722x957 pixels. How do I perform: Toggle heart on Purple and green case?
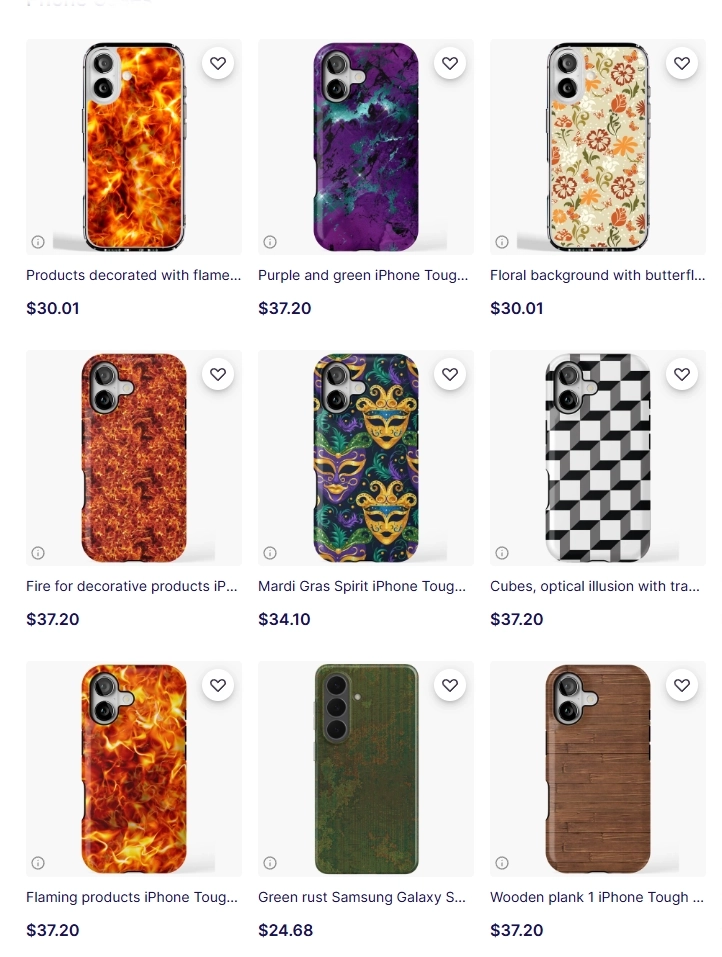click(x=450, y=63)
